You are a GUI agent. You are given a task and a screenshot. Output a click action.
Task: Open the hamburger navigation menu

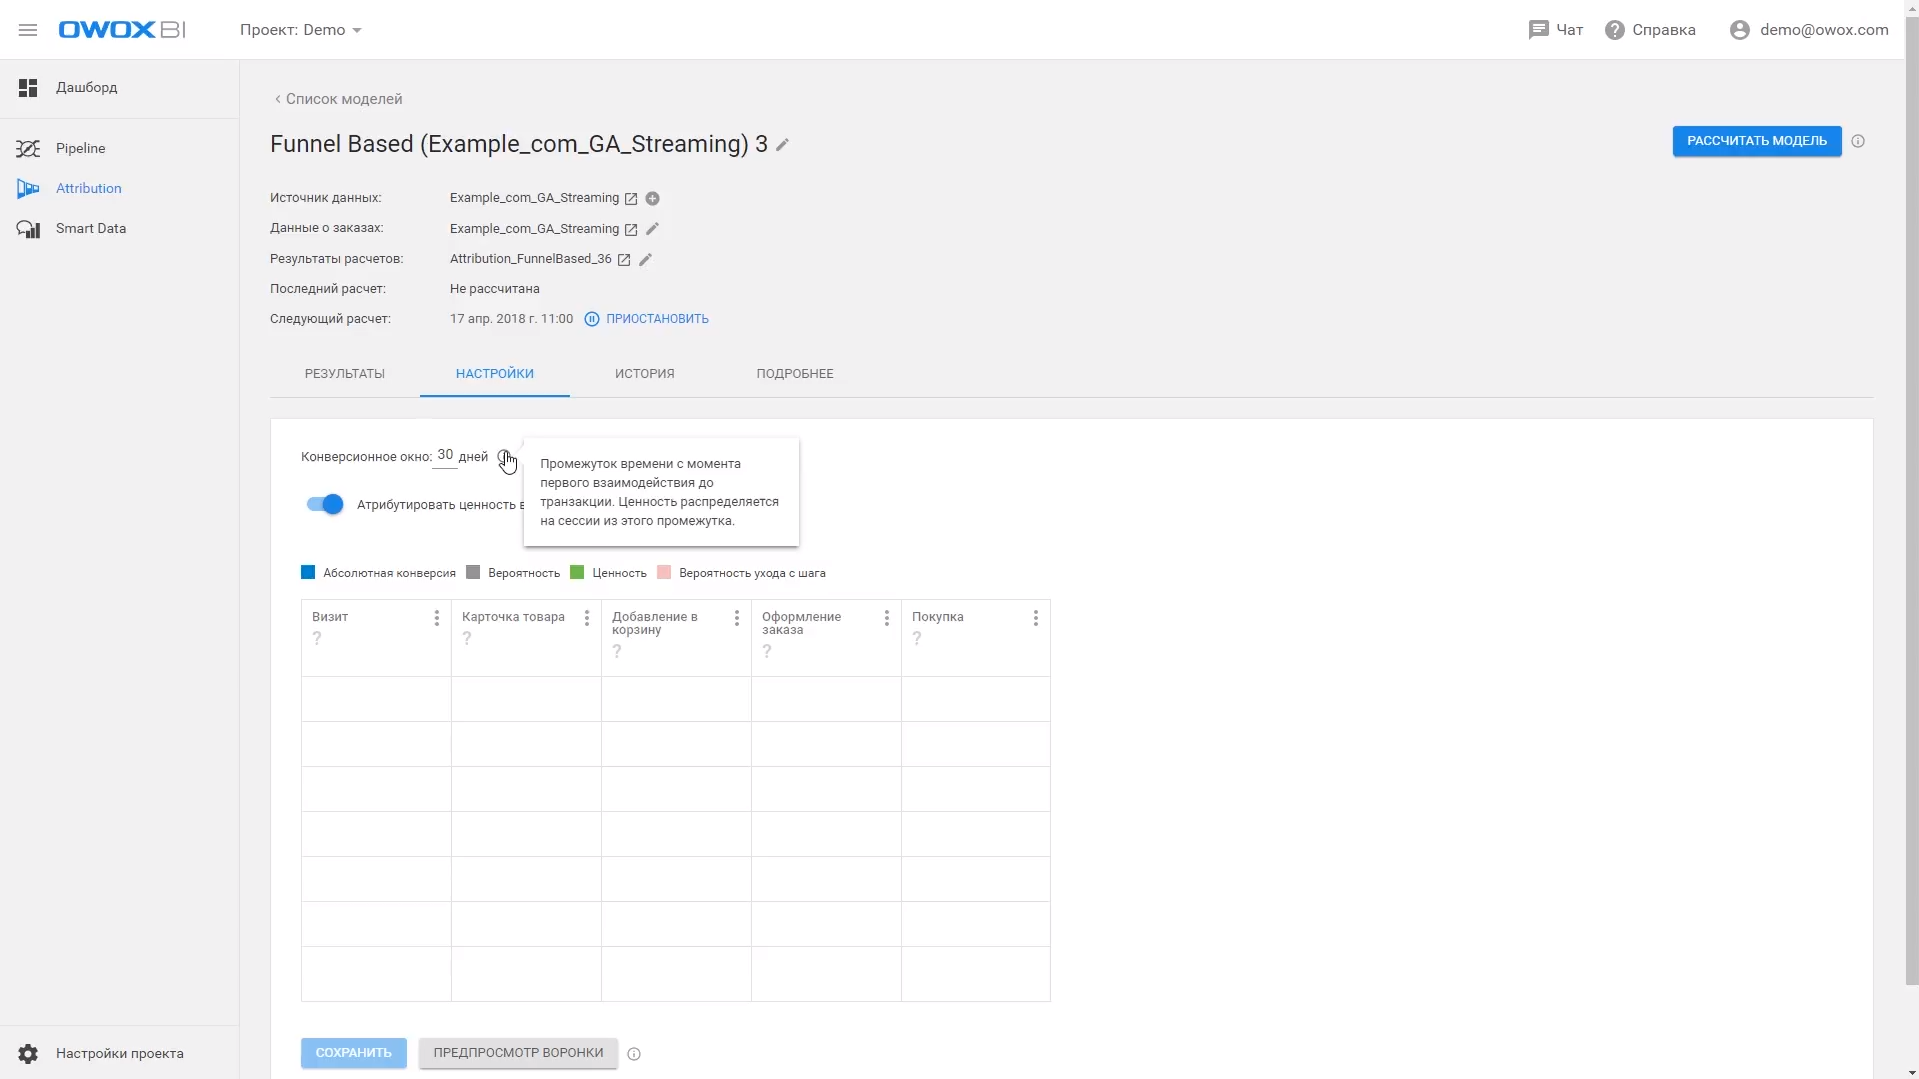(x=28, y=30)
